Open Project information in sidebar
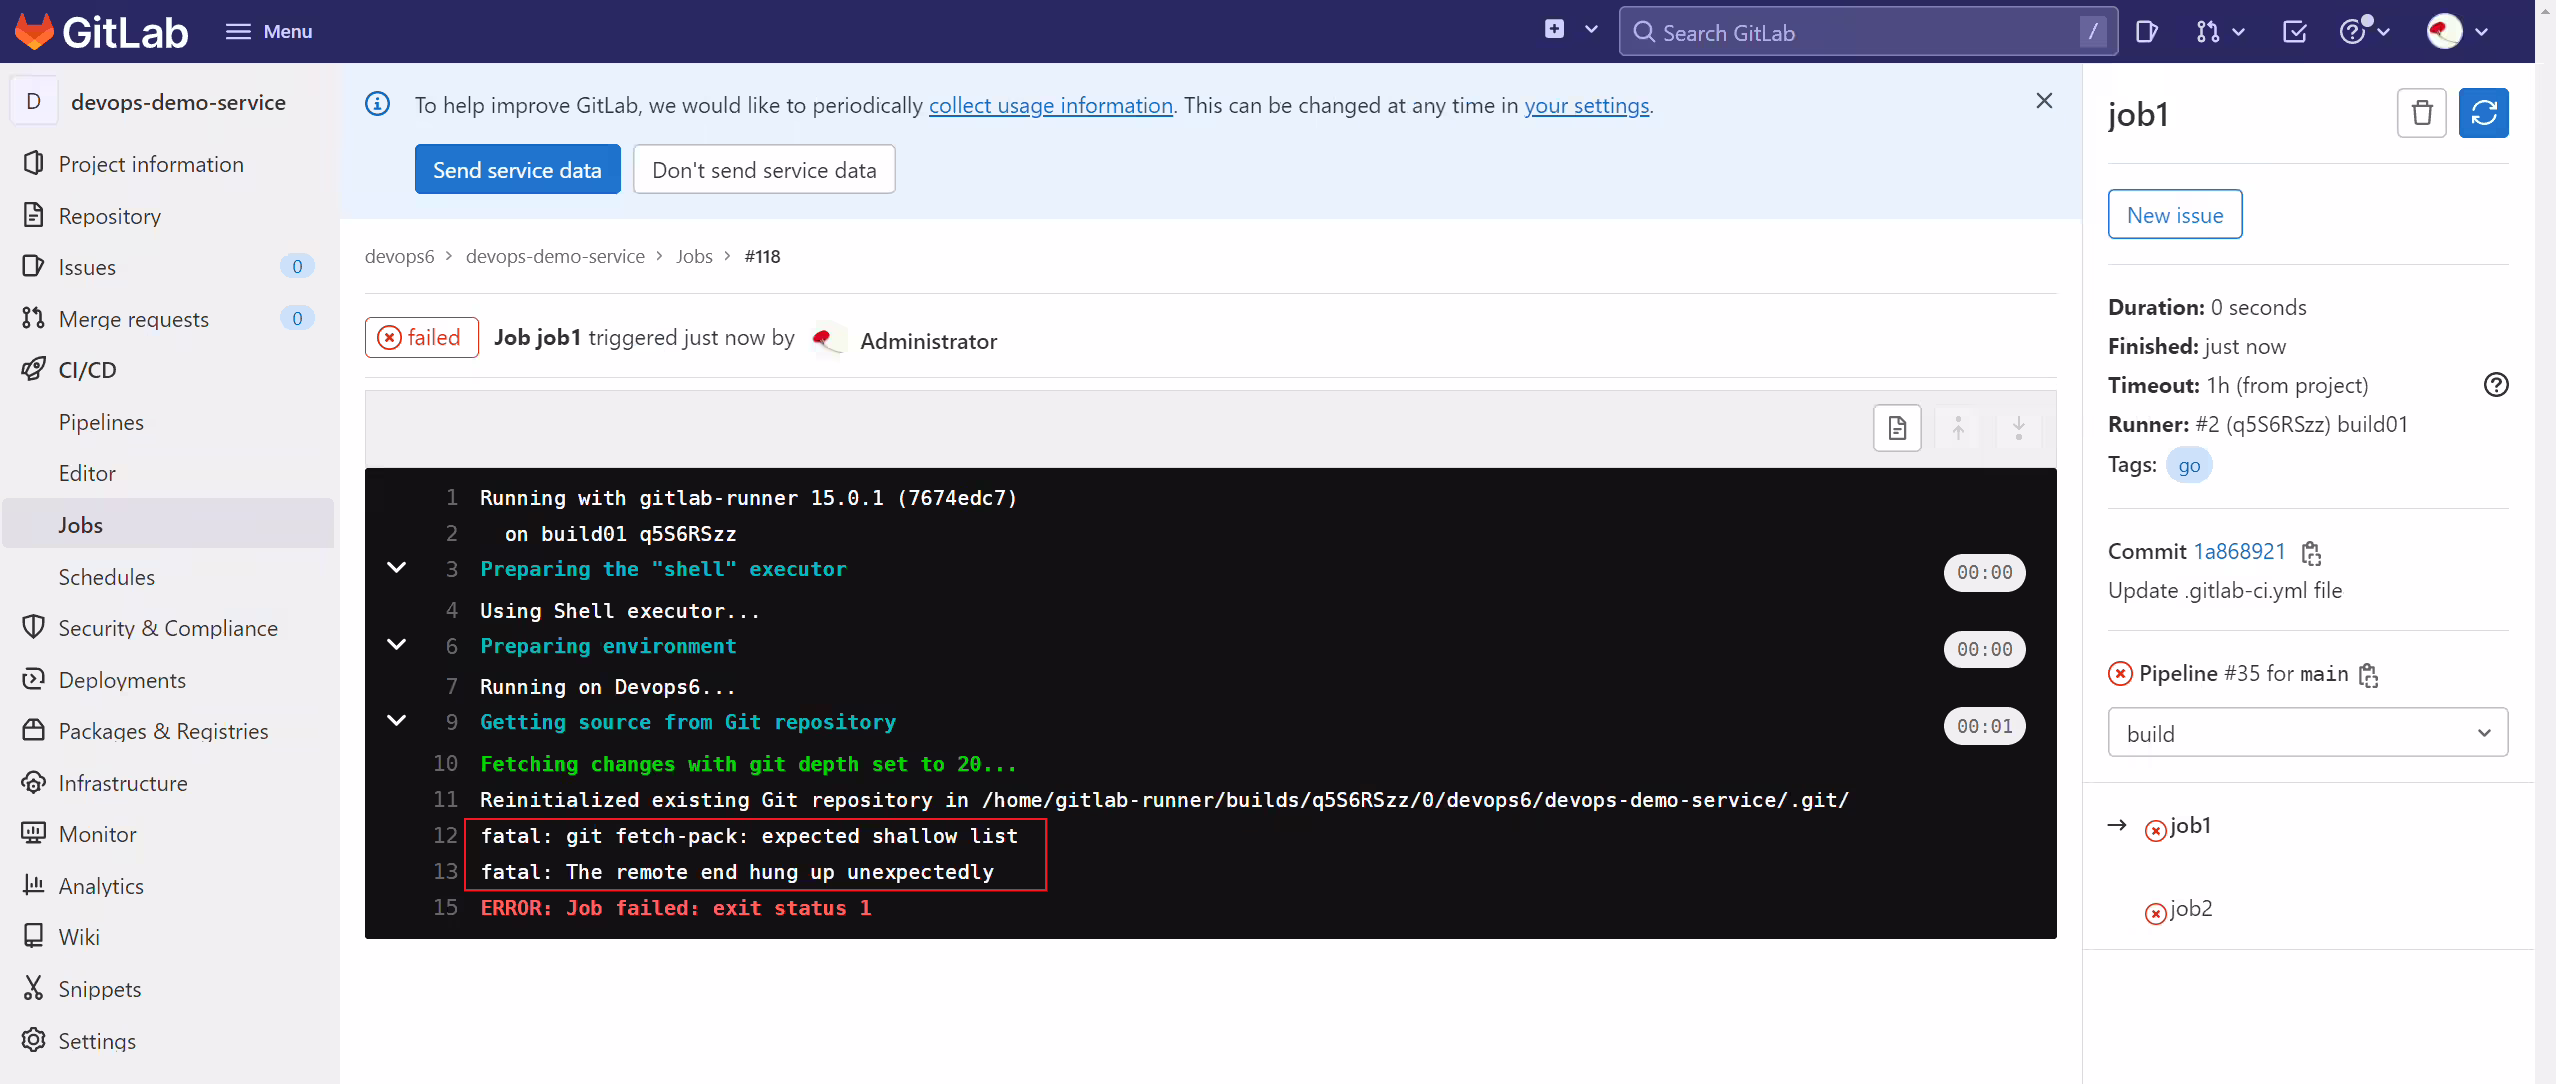This screenshot has width=2556, height=1084. (x=151, y=164)
